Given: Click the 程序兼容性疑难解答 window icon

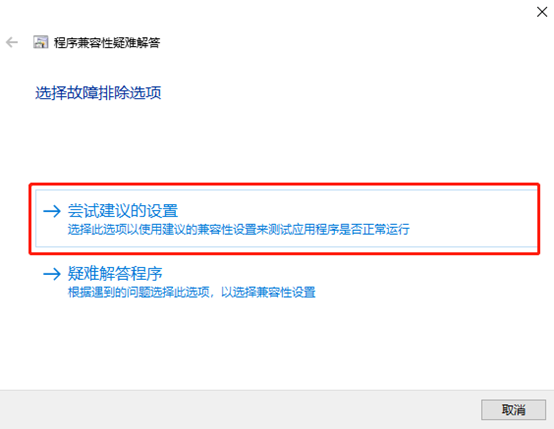Looking at the screenshot, I should (41, 42).
